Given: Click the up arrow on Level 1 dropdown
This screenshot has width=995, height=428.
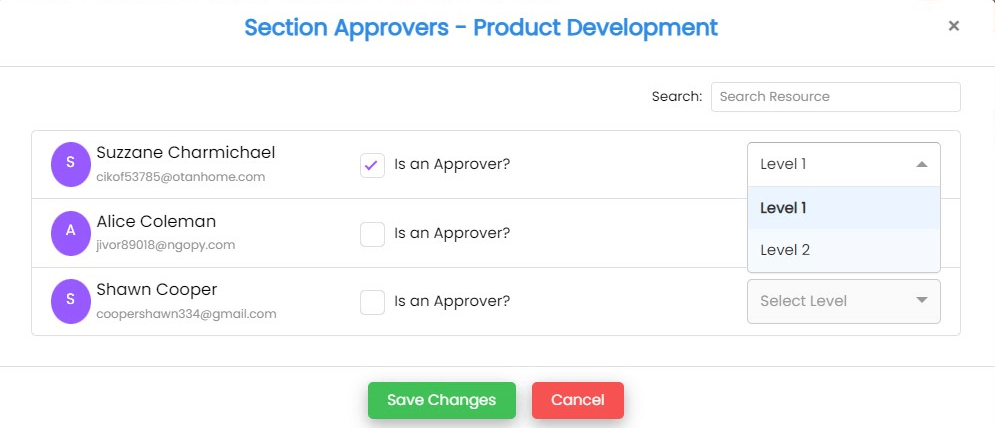Looking at the screenshot, I should coord(921,164).
